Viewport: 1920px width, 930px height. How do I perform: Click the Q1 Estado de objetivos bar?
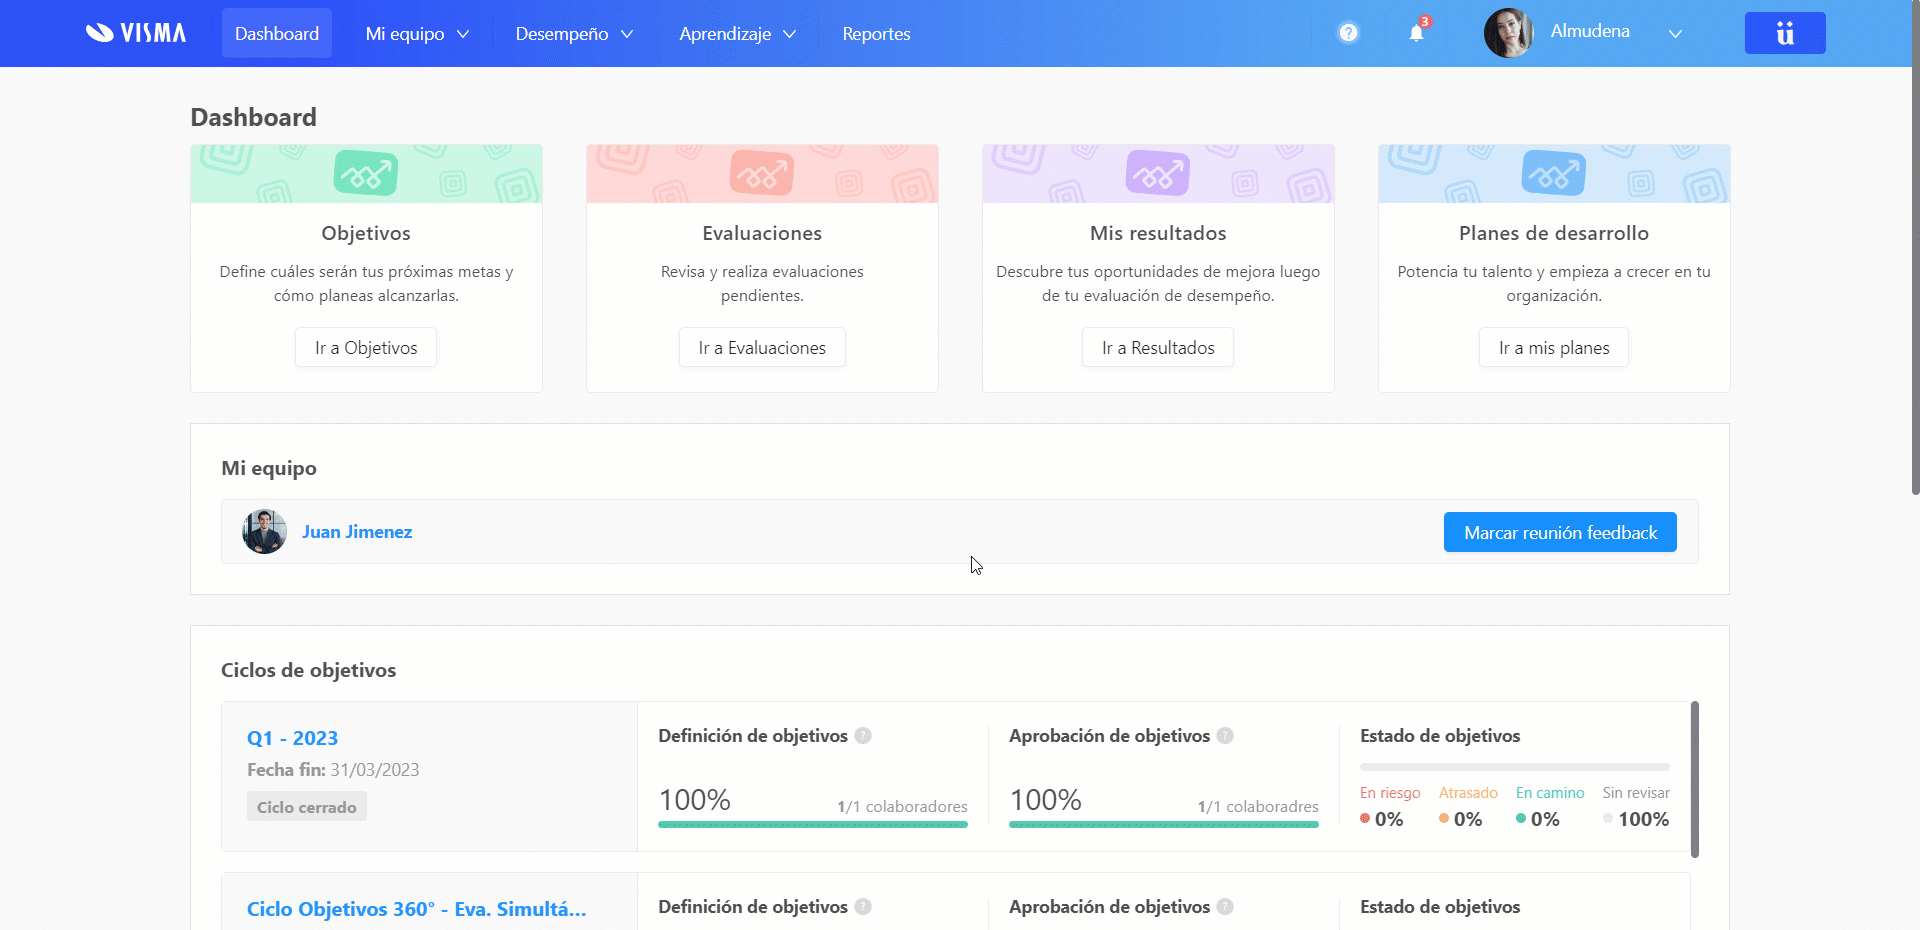point(1515,767)
